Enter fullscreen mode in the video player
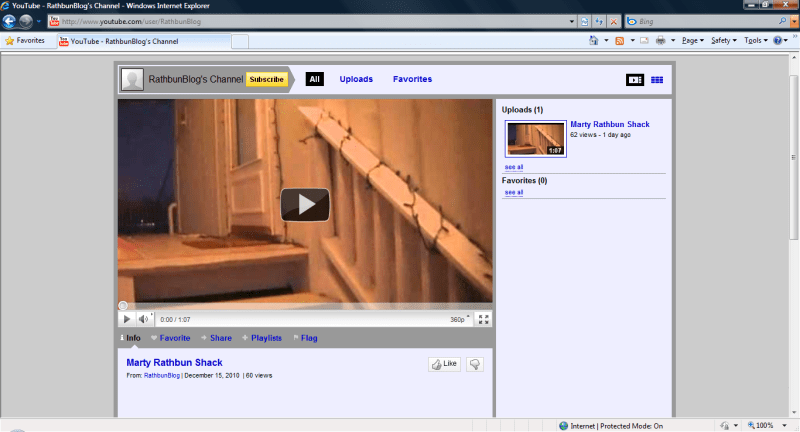 pyautogui.click(x=483, y=319)
